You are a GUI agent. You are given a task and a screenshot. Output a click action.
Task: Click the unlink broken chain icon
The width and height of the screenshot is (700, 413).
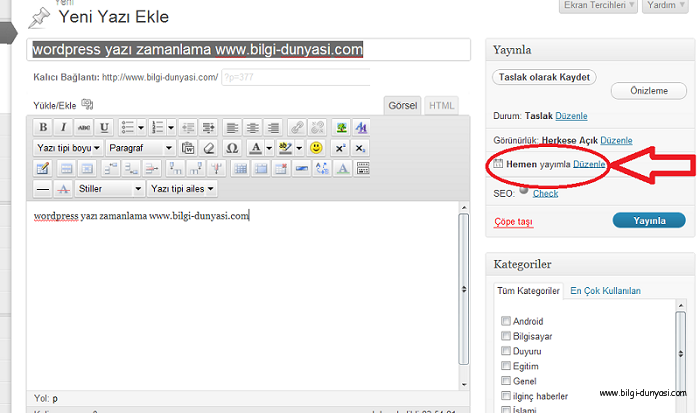pyautogui.click(x=317, y=127)
